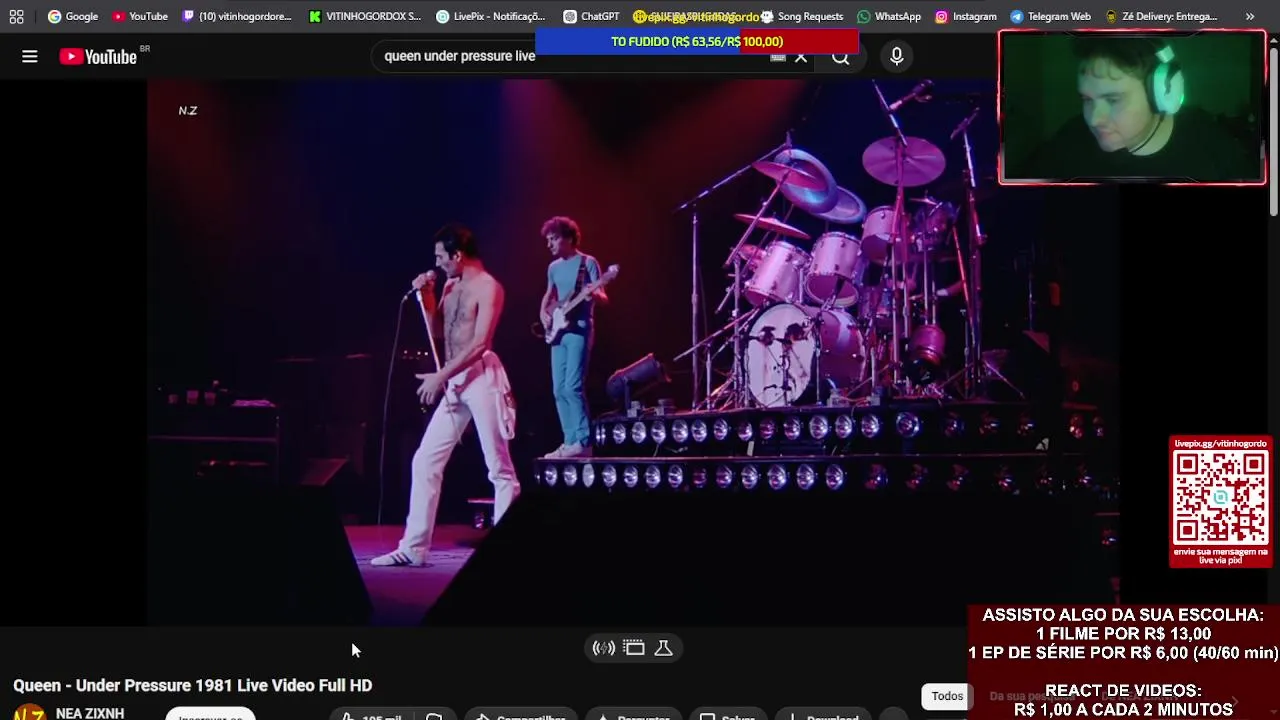
Task: Open the Kick VITINHOGORDOX bookmark
Action: (365, 16)
